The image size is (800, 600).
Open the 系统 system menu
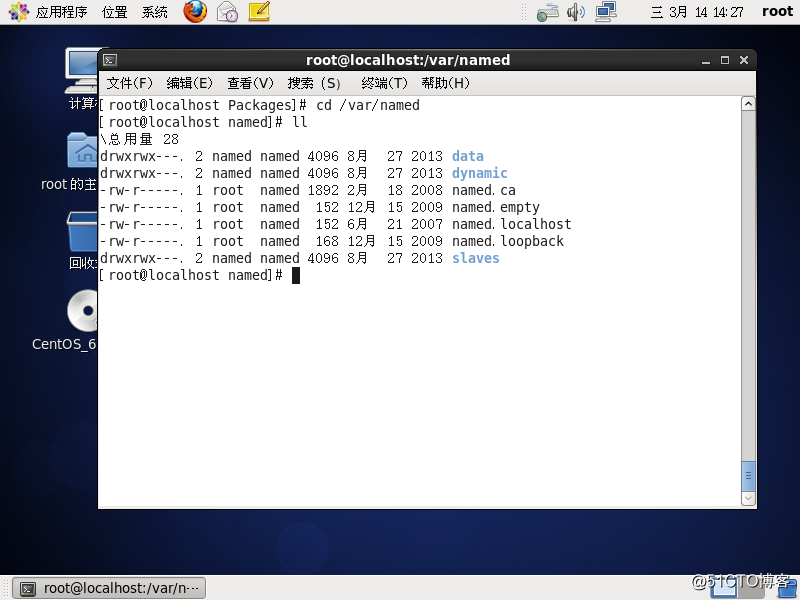pyautogui.click(x=155, y=12)
